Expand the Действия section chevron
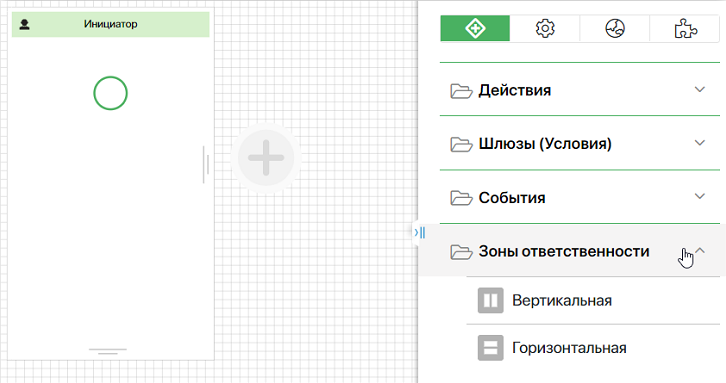This screenshot has height=383, width=726. 700,89
